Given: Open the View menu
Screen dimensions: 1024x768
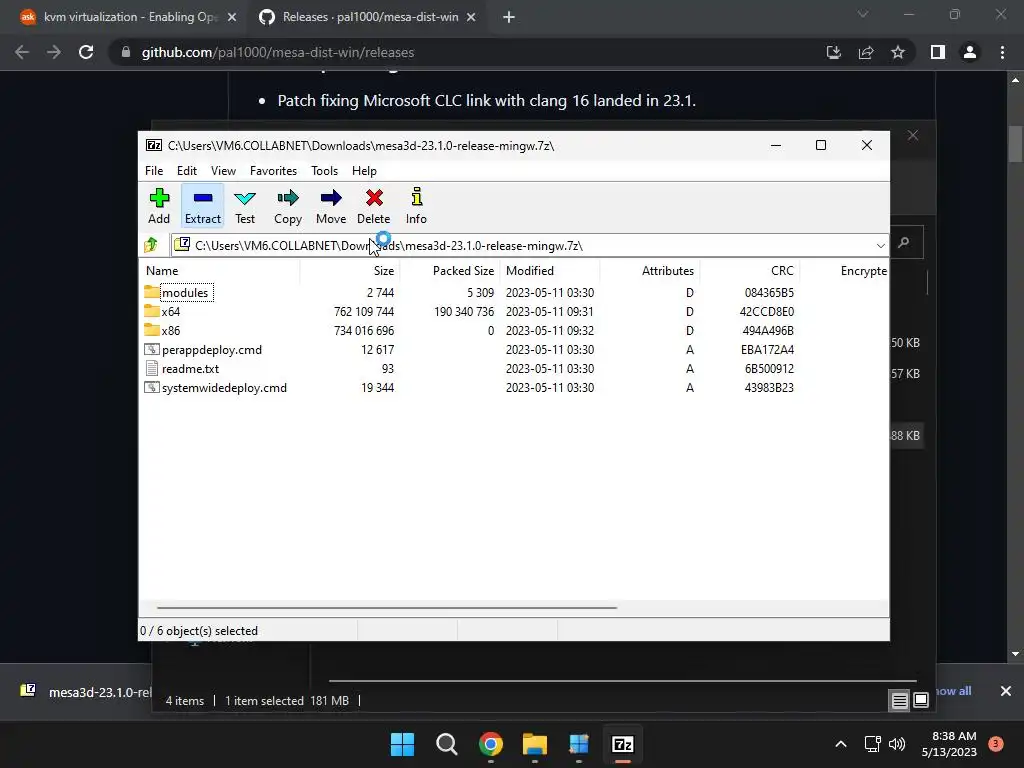Looking at the screenshot, I should pyautogui.click(x=223, y=170).
